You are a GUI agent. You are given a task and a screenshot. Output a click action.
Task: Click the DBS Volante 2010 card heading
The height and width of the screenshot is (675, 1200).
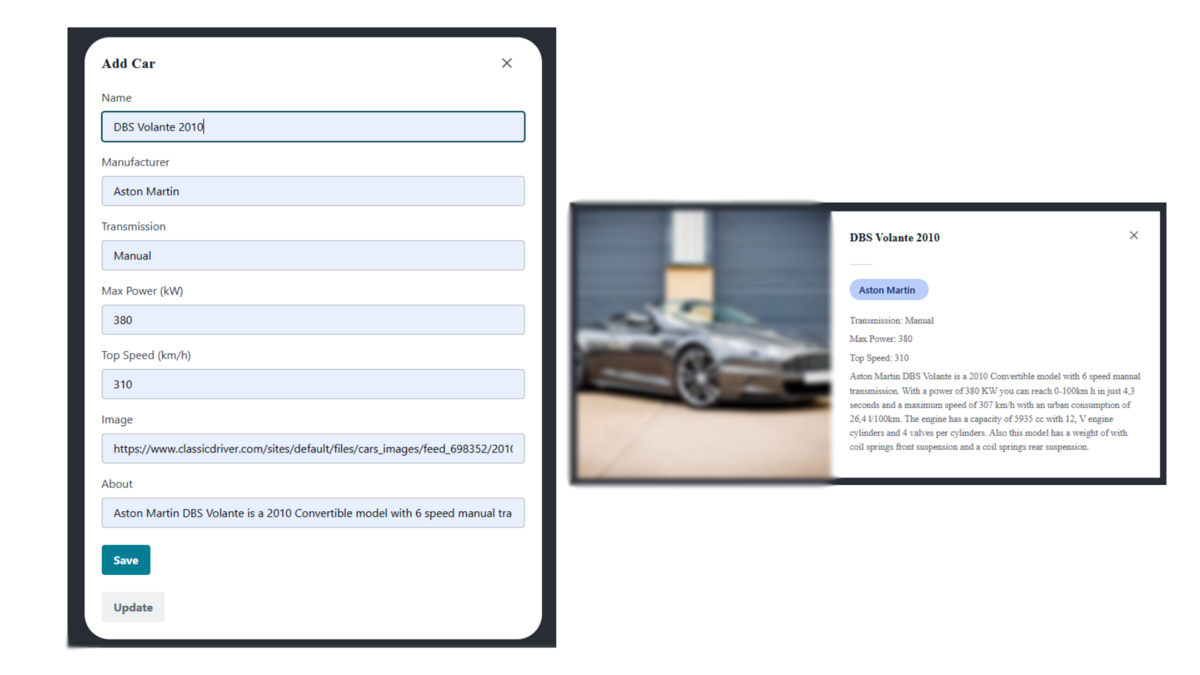[x=895, y=238]
